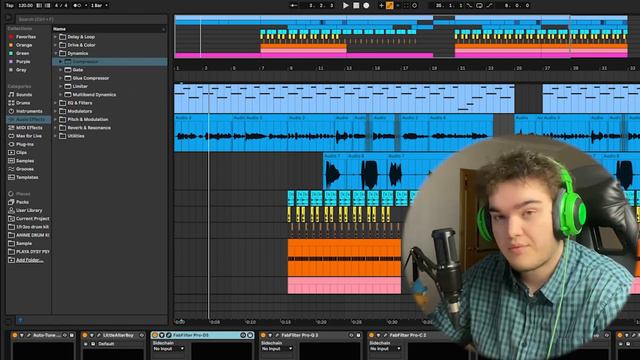Open the Clips category
640x360 pixels.
(x=21, y=152)
